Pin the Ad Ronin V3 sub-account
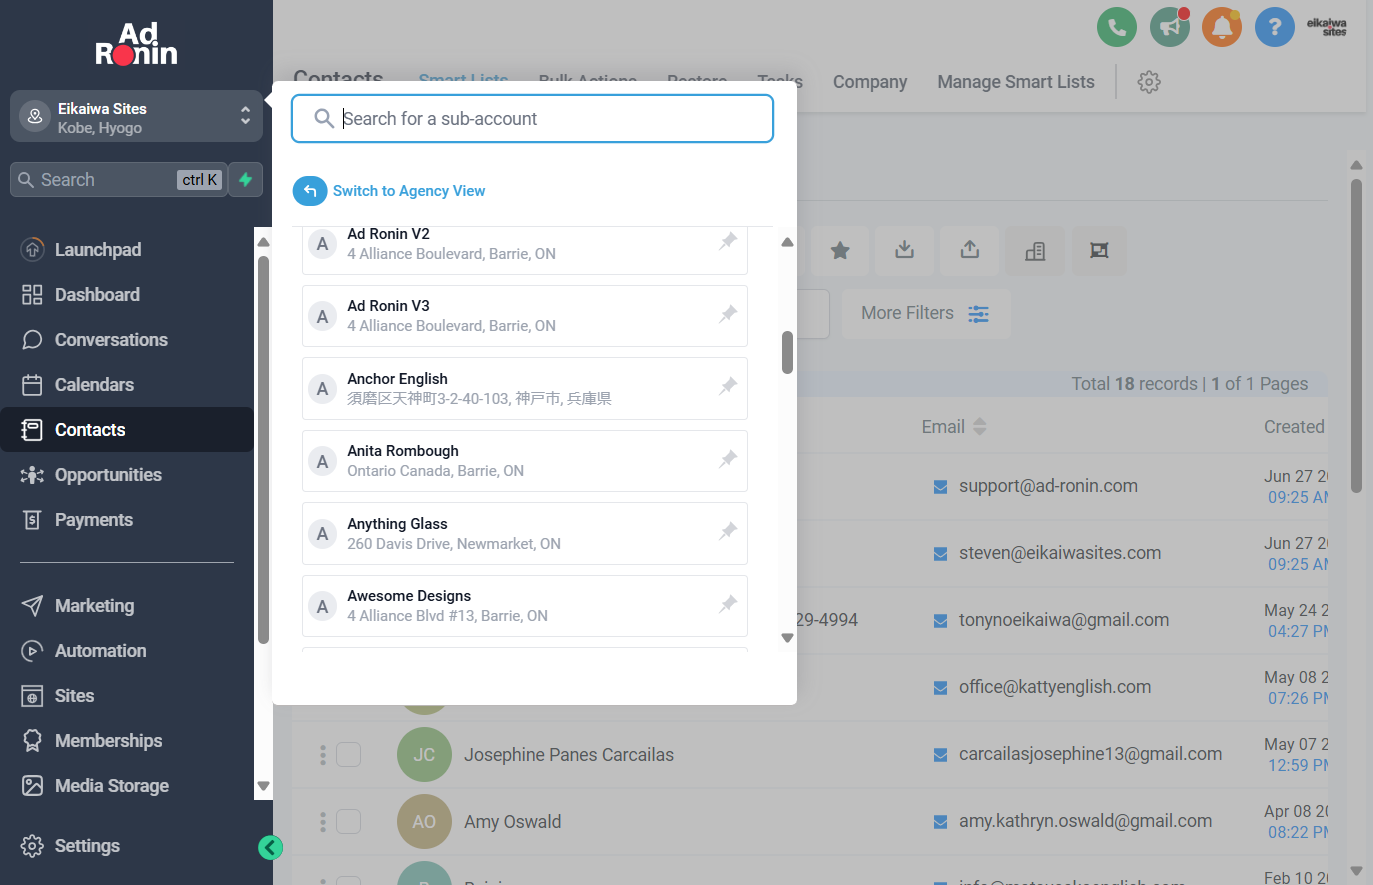1373x885 pixels. 728,314
